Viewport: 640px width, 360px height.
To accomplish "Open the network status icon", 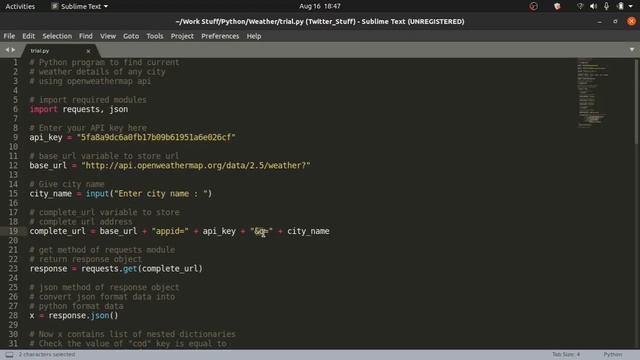I will pyautogui.click(x=580, y=6).
